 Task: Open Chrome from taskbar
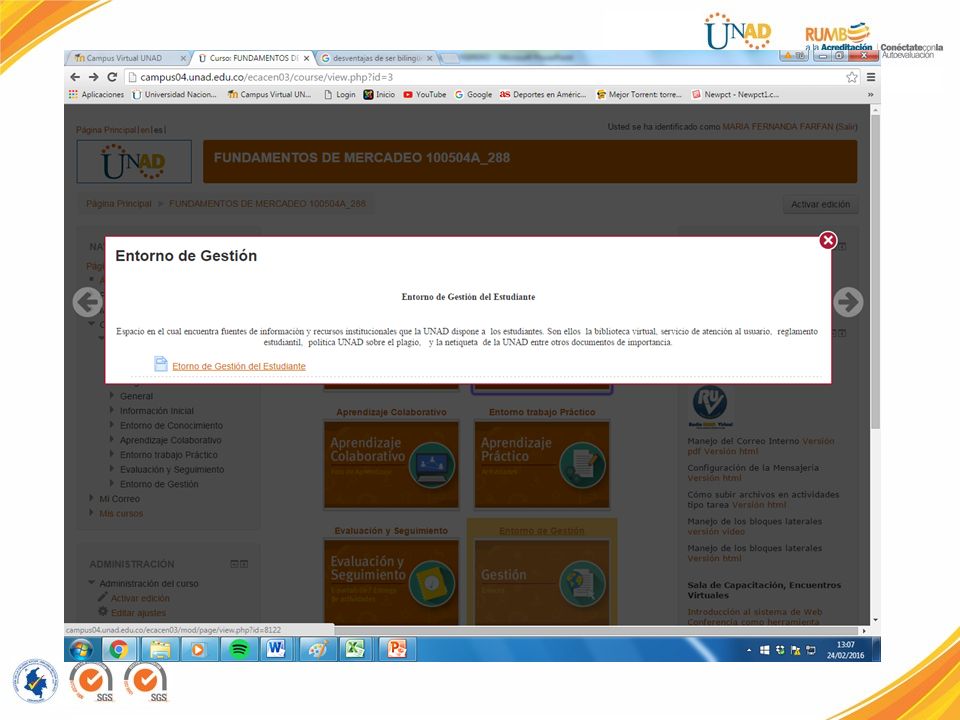(119, 650)
